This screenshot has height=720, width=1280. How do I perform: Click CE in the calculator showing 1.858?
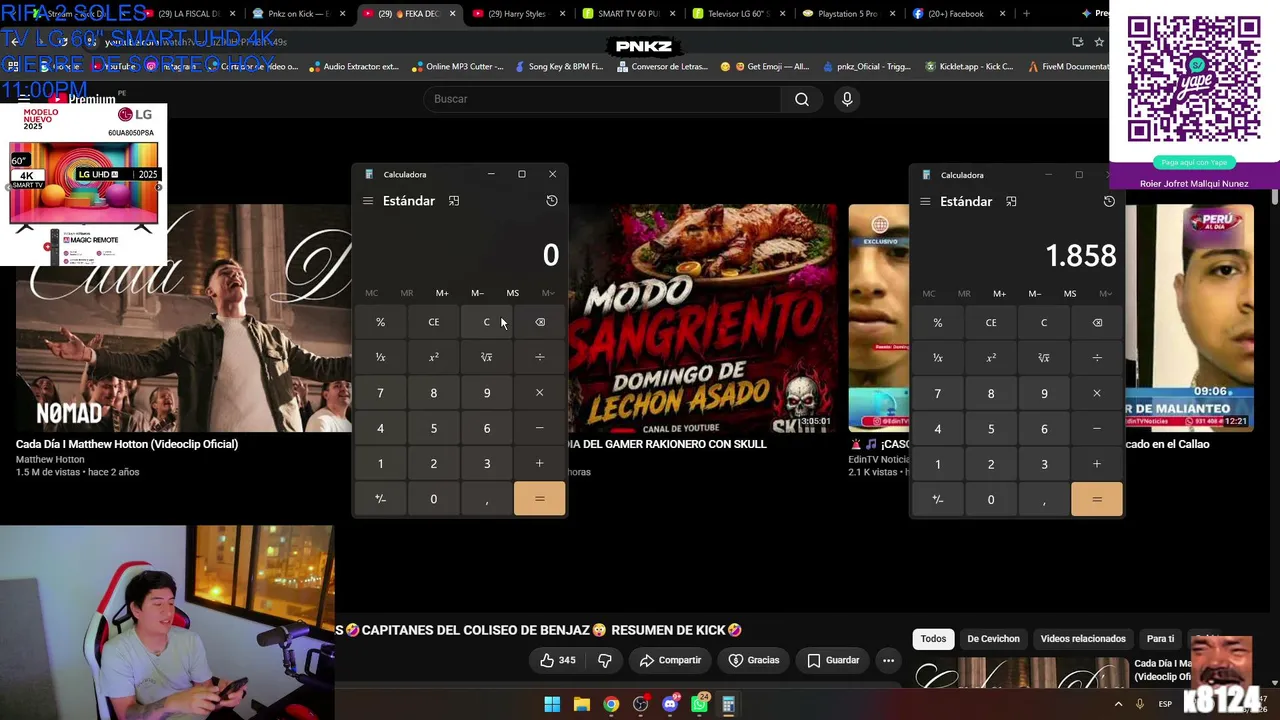click(991, 323)
